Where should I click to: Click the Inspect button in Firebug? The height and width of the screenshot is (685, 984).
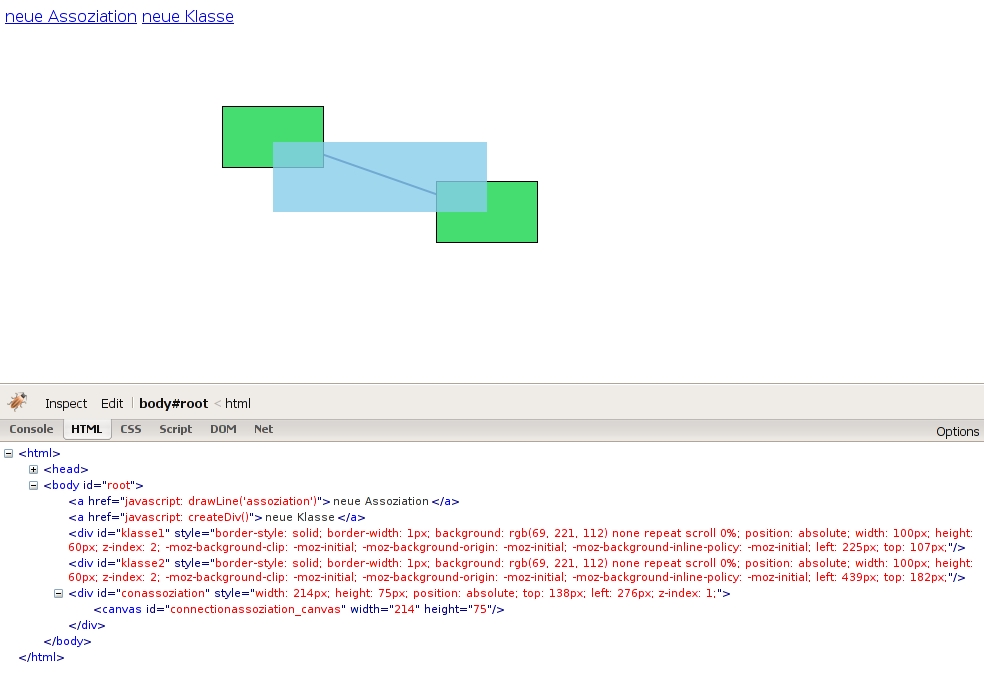(66, 403)
